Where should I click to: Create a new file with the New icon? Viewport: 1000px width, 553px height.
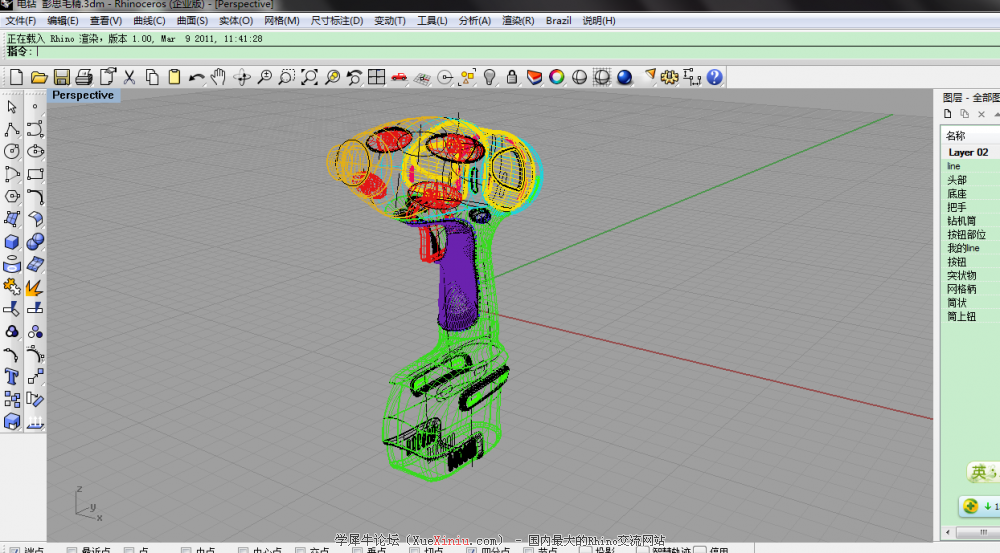pos(16,77)
